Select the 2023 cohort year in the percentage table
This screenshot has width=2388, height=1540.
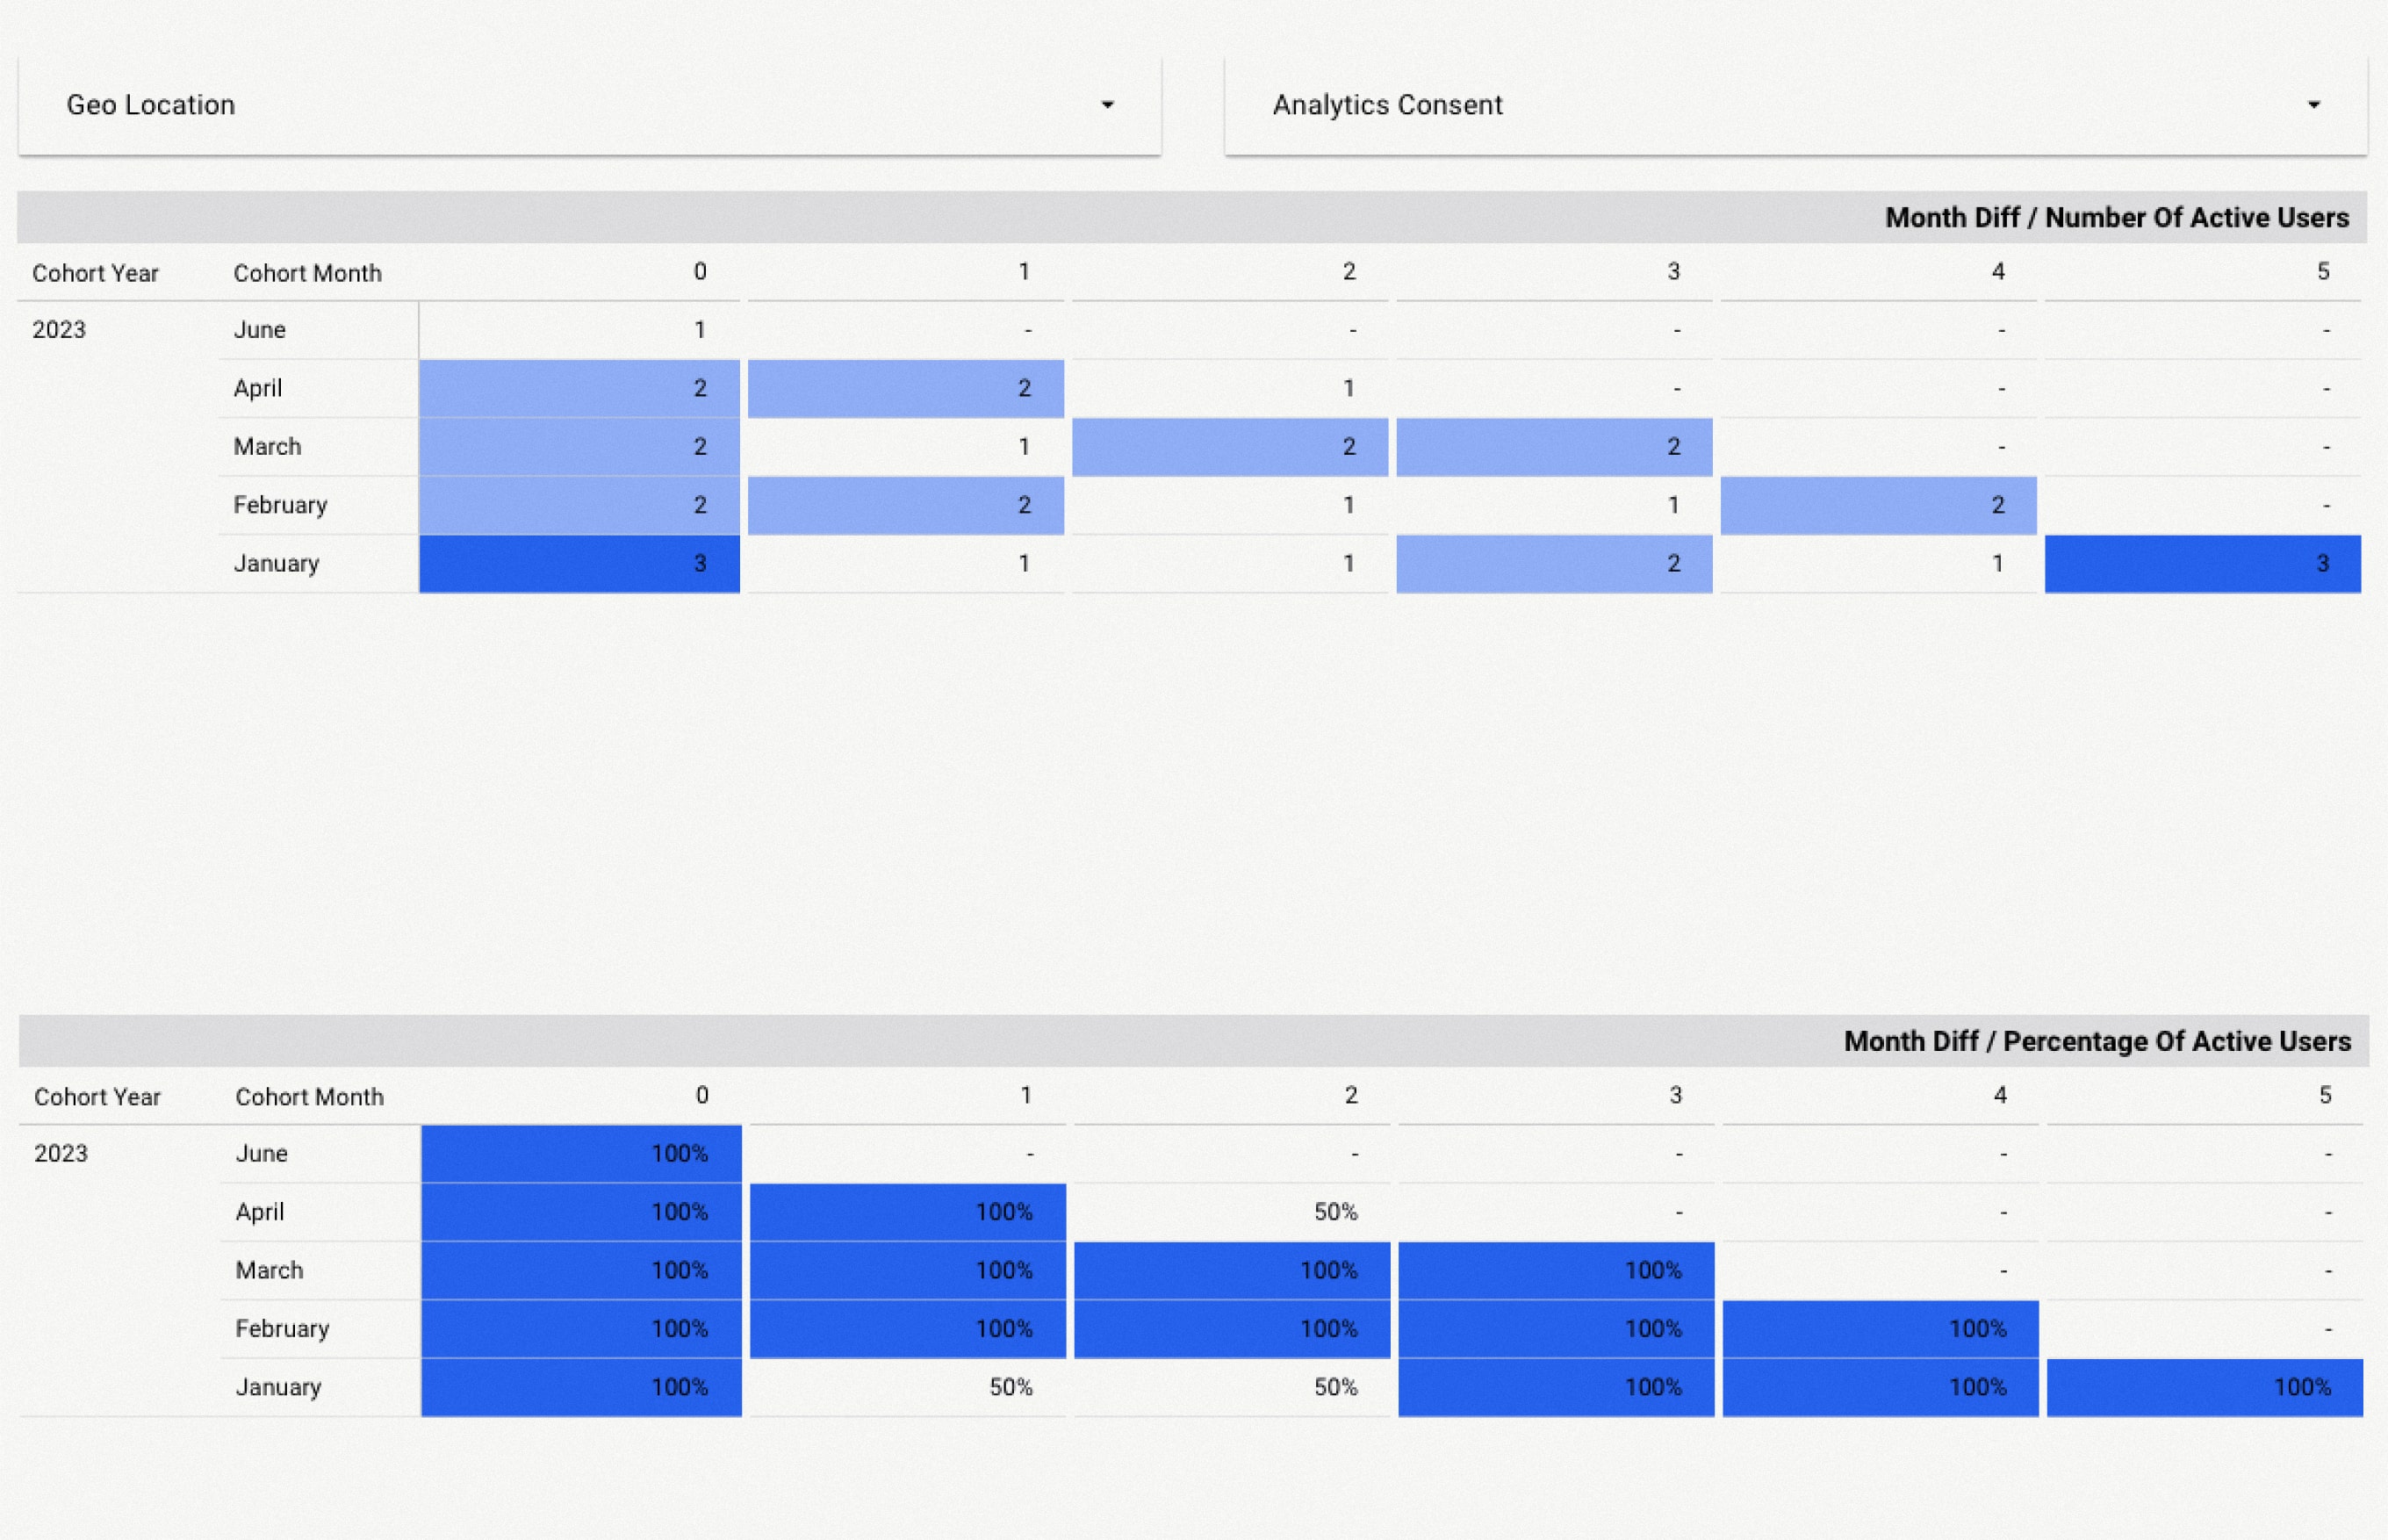click(61, 1154)
